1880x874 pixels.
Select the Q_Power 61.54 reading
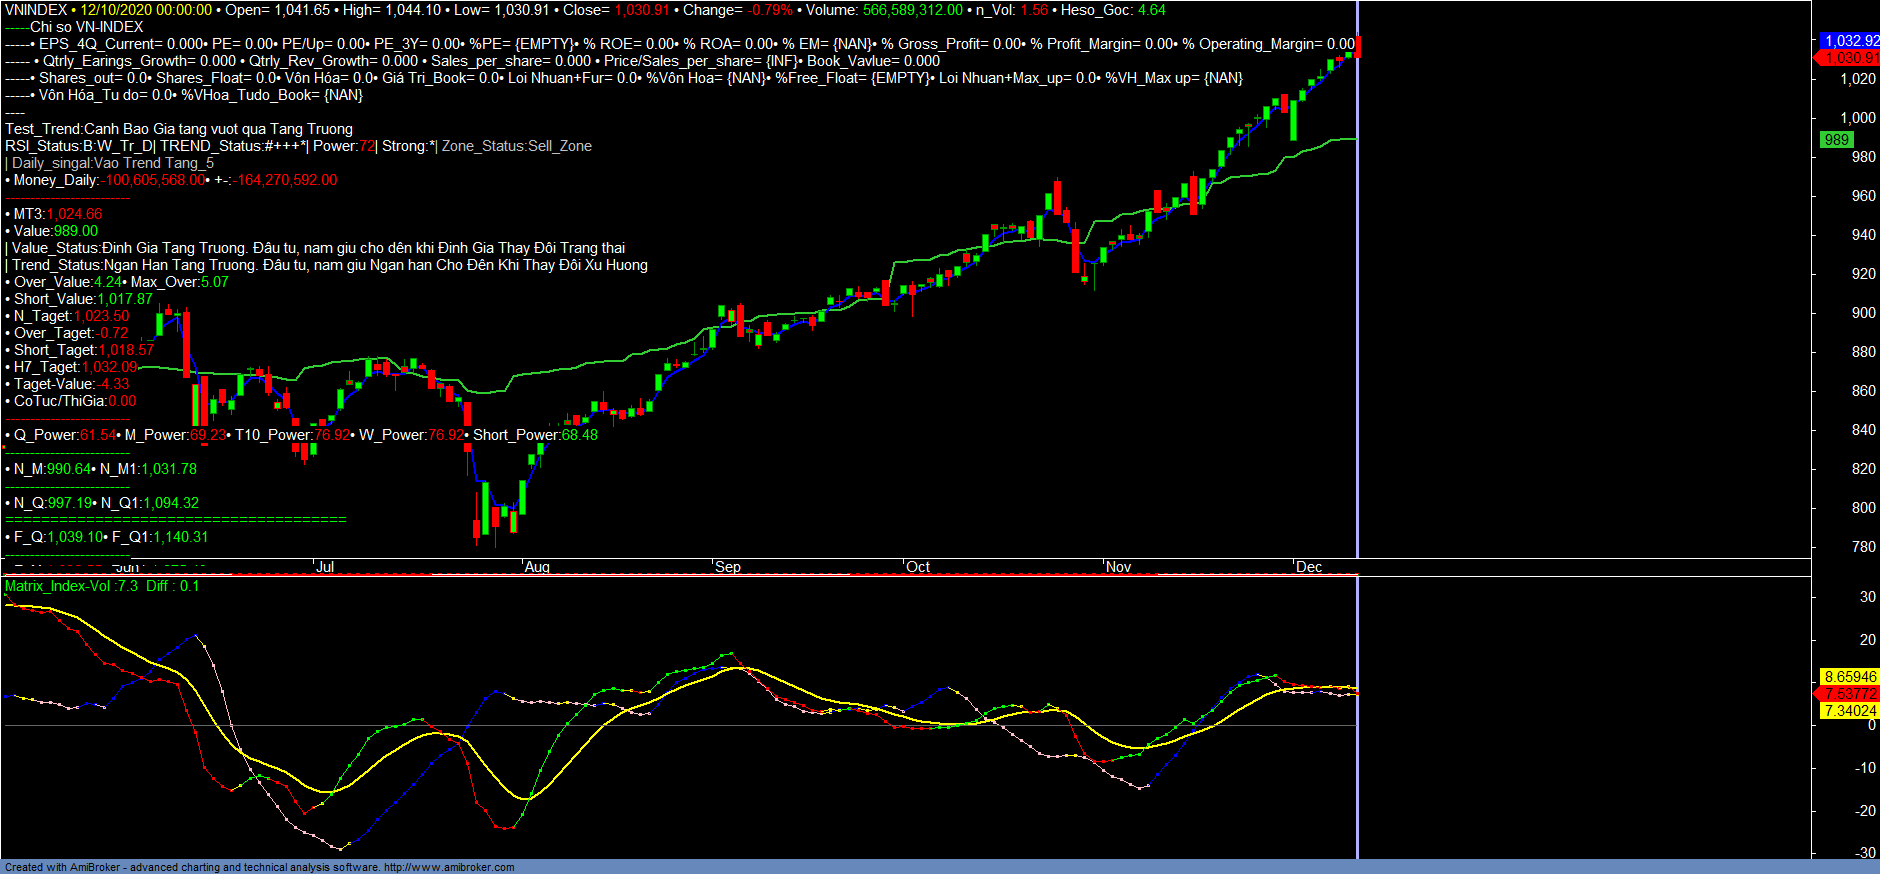point(98,435)
